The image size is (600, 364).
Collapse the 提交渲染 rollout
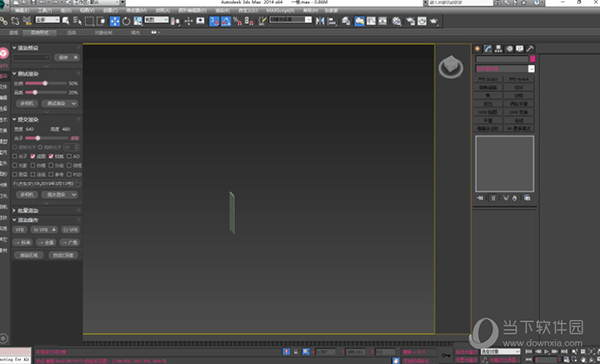(x=15, y=120)
